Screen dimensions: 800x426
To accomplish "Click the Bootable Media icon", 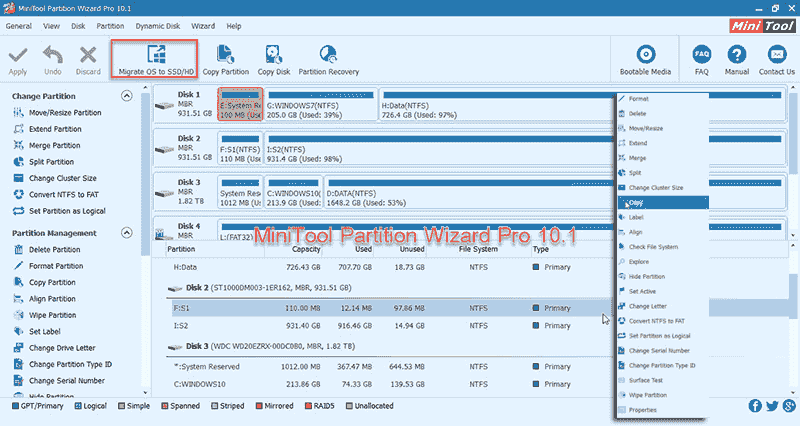I will pos(646,54).
